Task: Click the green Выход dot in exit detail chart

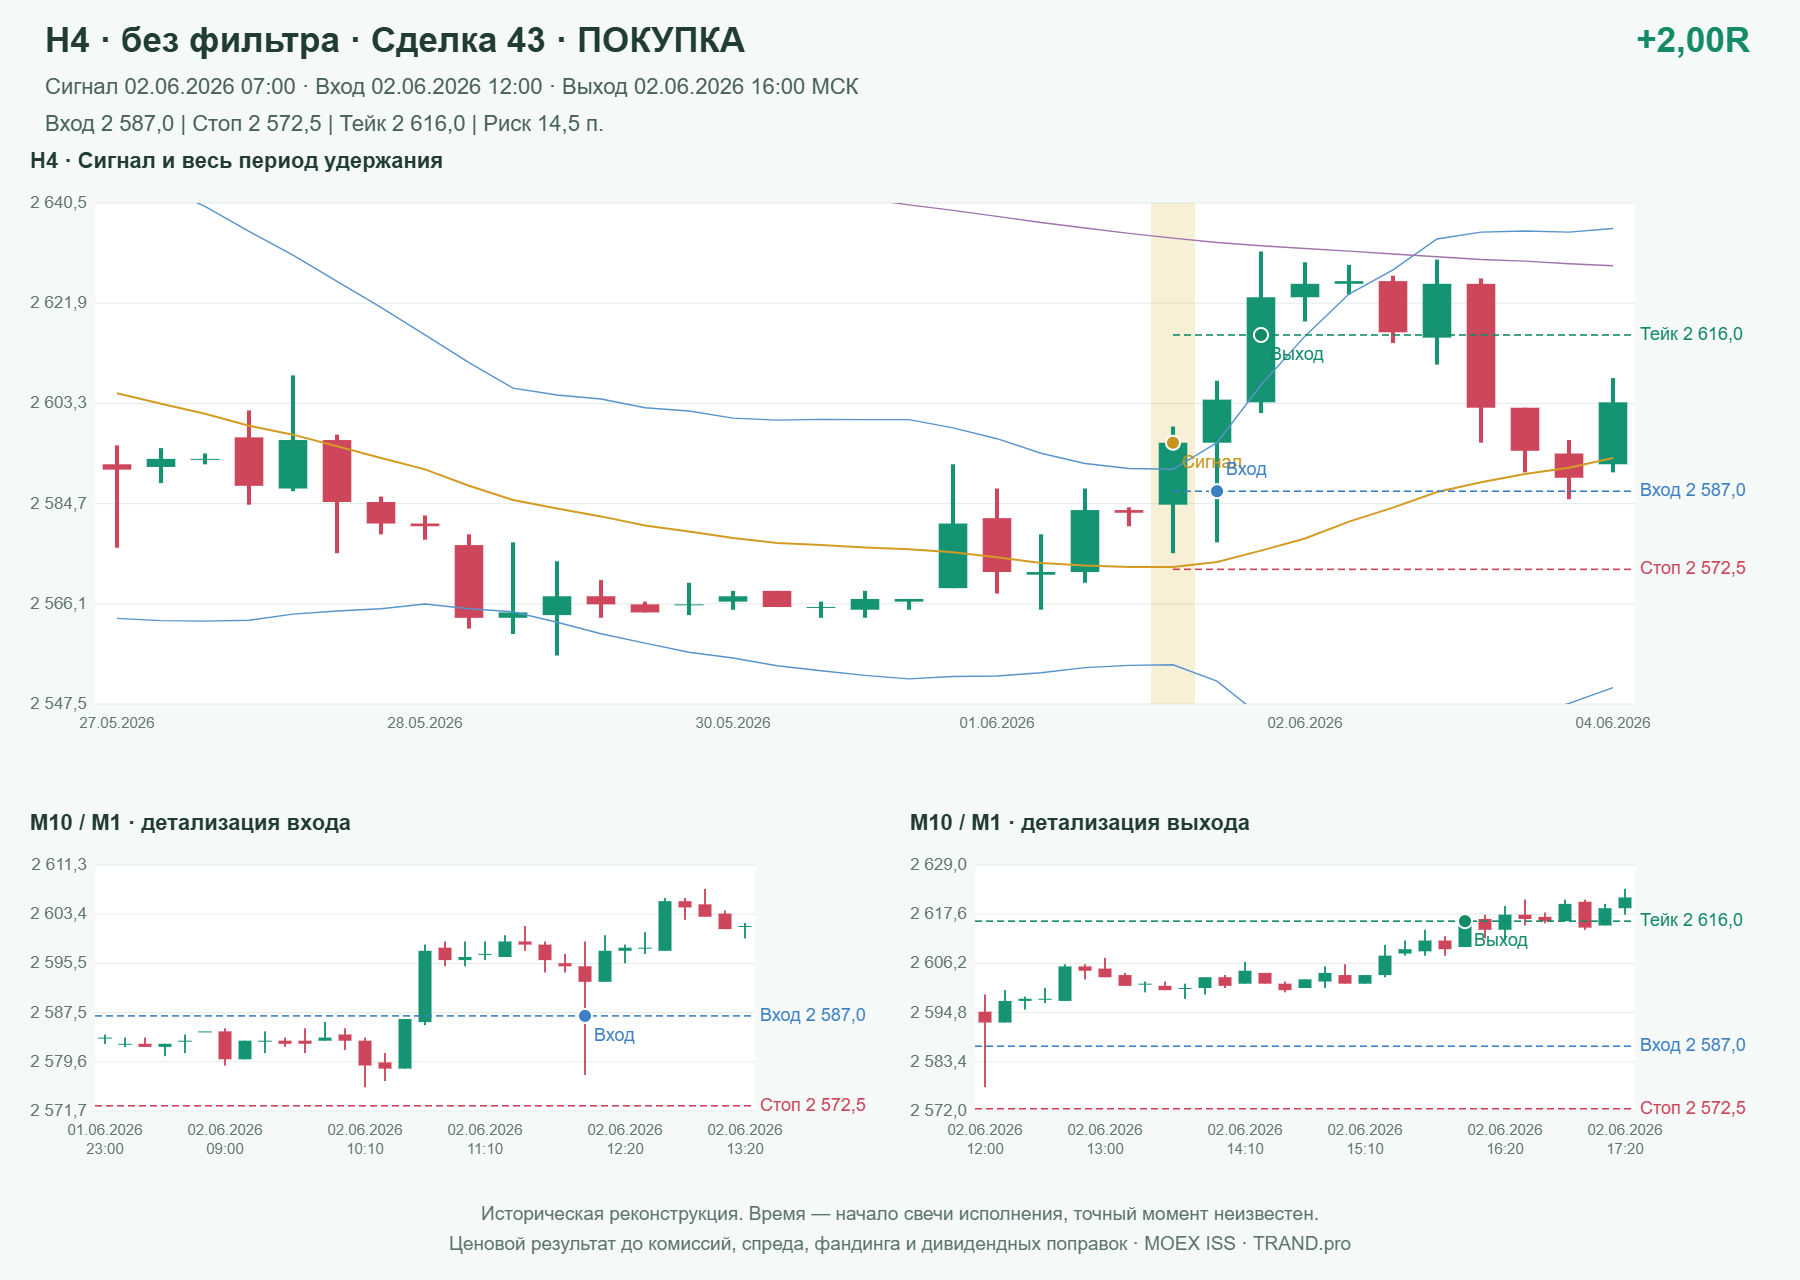Action: click(x=1465, y=922)
